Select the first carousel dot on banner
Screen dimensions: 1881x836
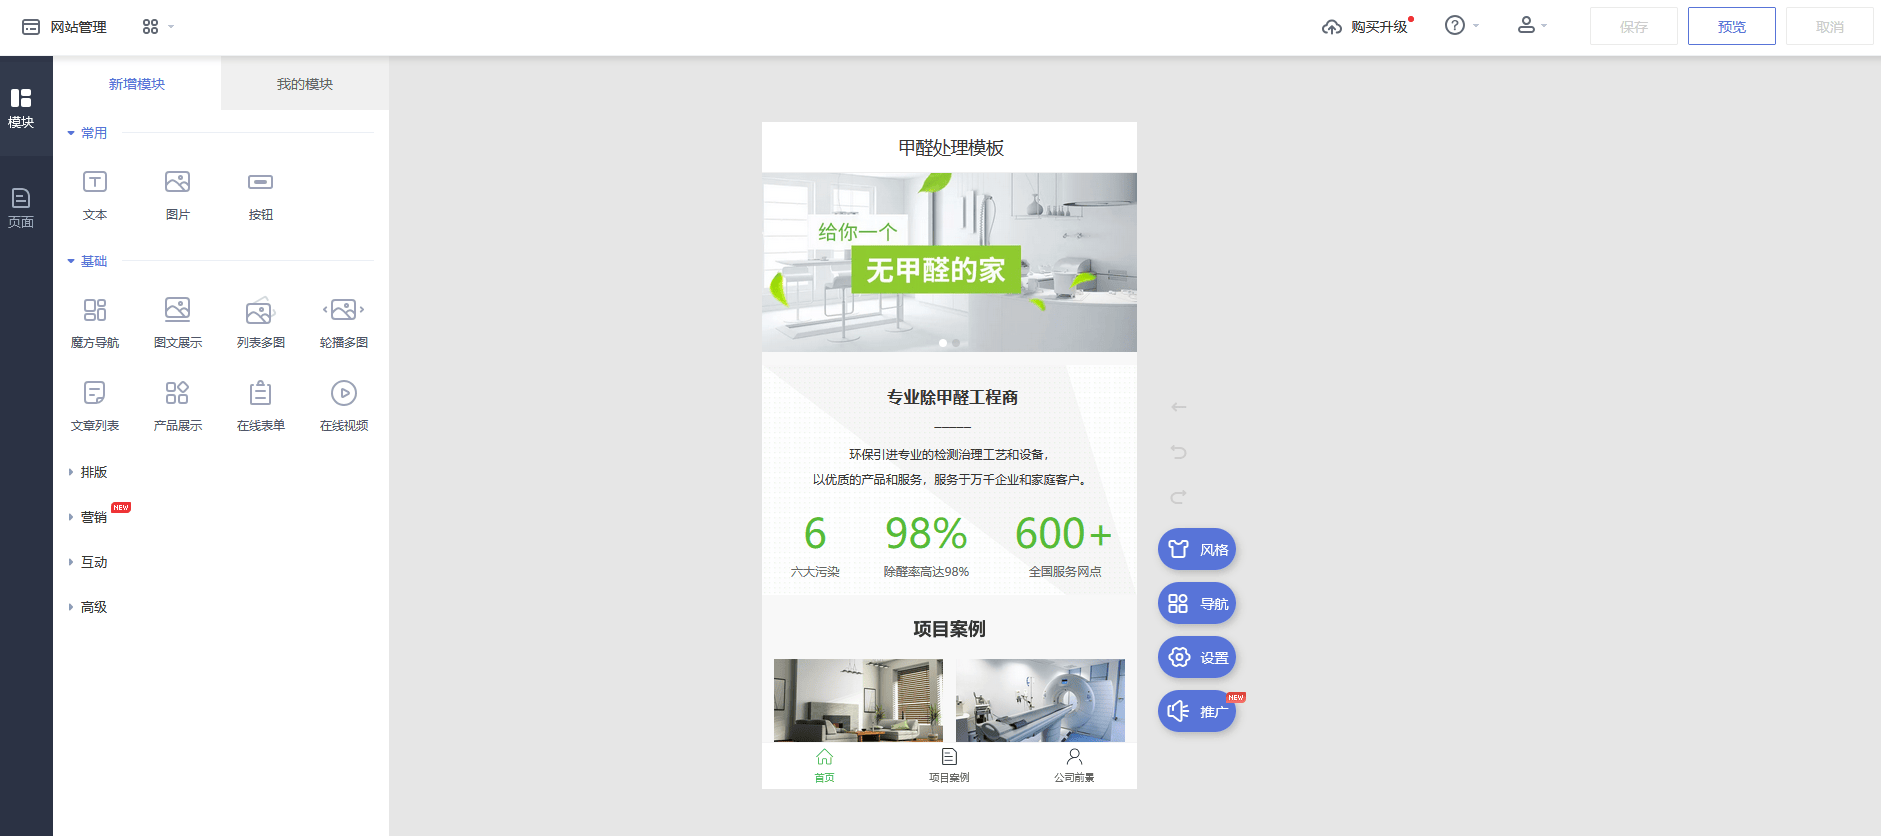[x=943, y=343]
